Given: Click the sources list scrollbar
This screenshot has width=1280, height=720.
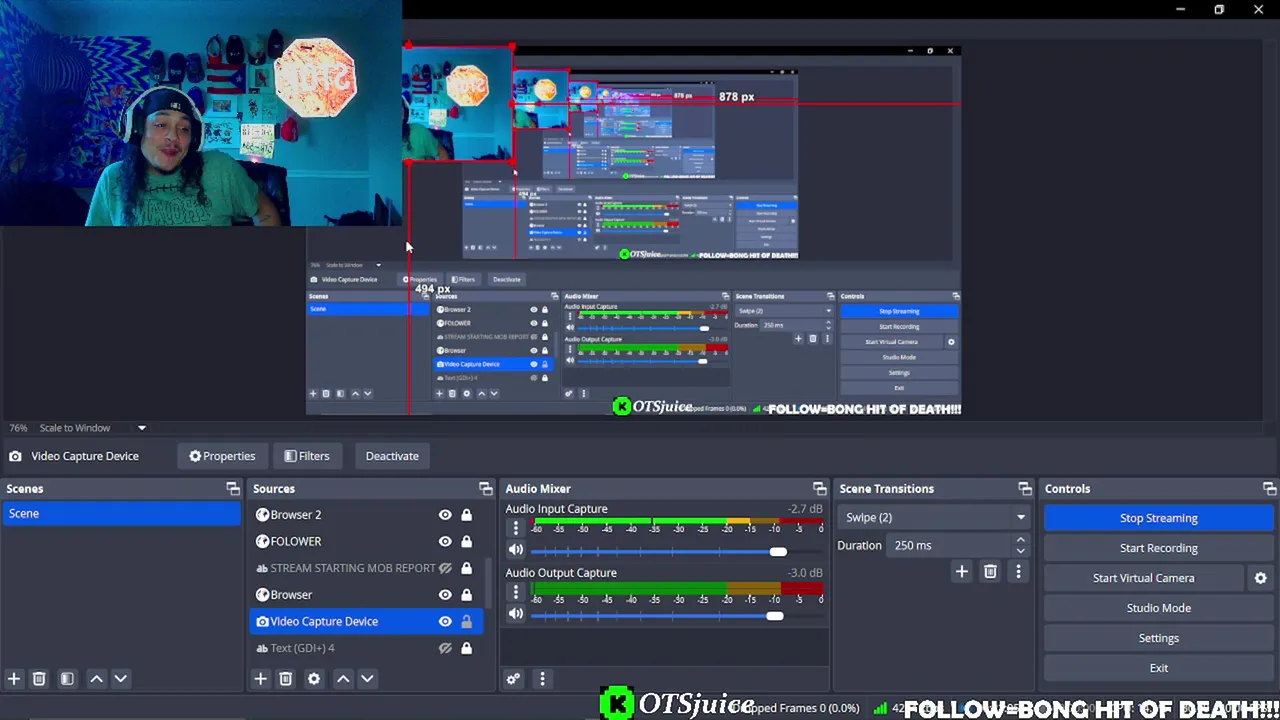Looking at the screenshot, I should [487, 585].
